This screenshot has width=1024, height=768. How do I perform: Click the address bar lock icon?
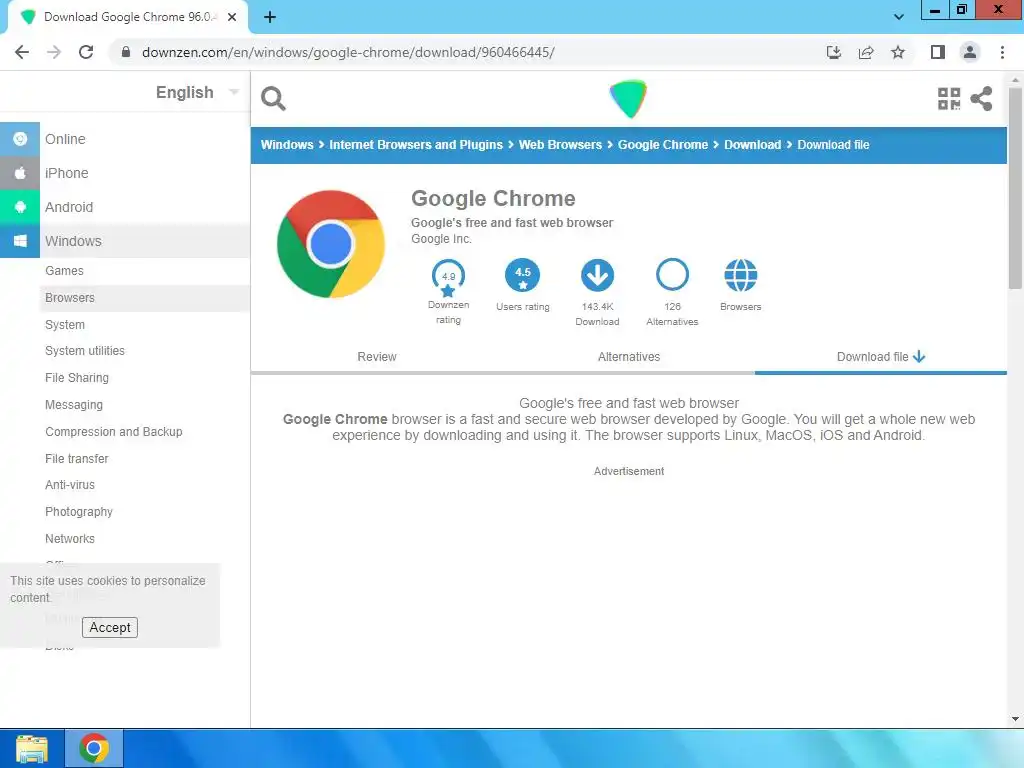coord(126,52)
